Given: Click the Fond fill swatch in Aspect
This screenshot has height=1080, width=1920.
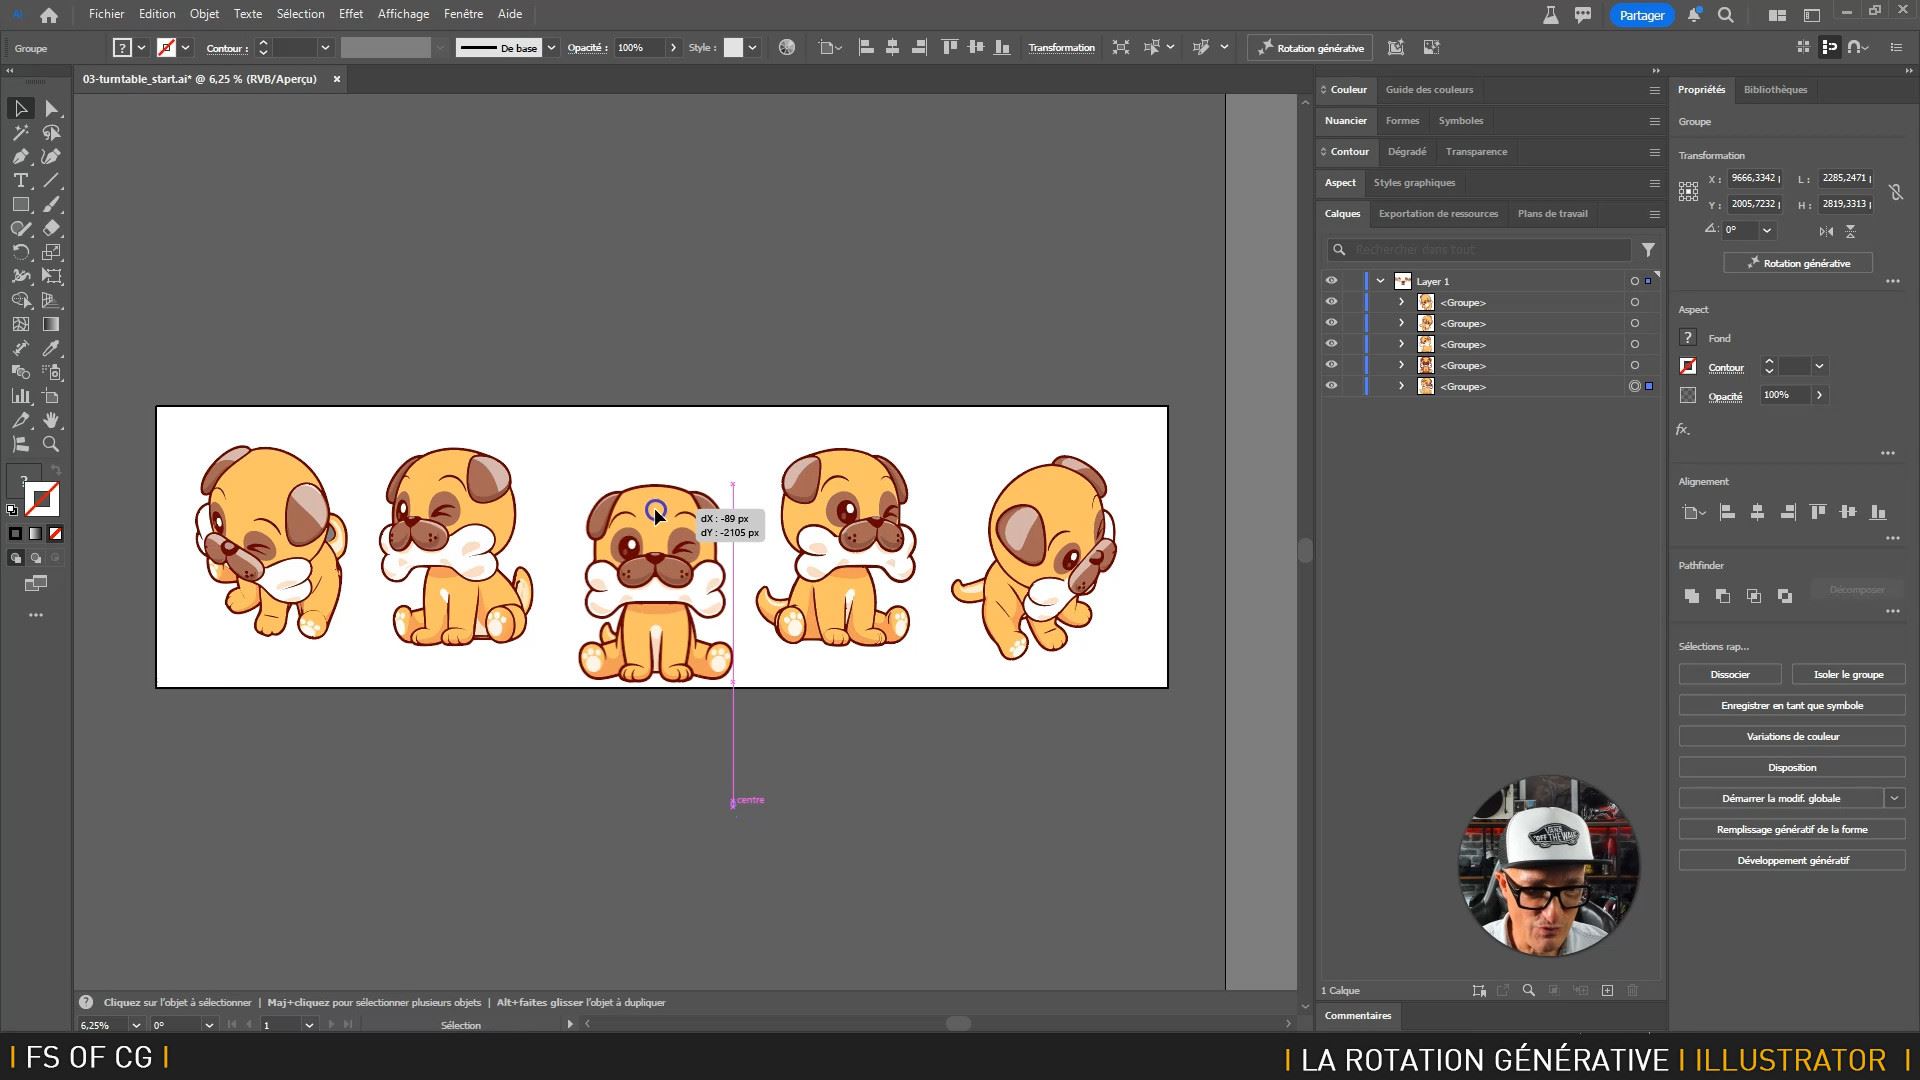Looking at the screenshot, I should click(1688, 338).
